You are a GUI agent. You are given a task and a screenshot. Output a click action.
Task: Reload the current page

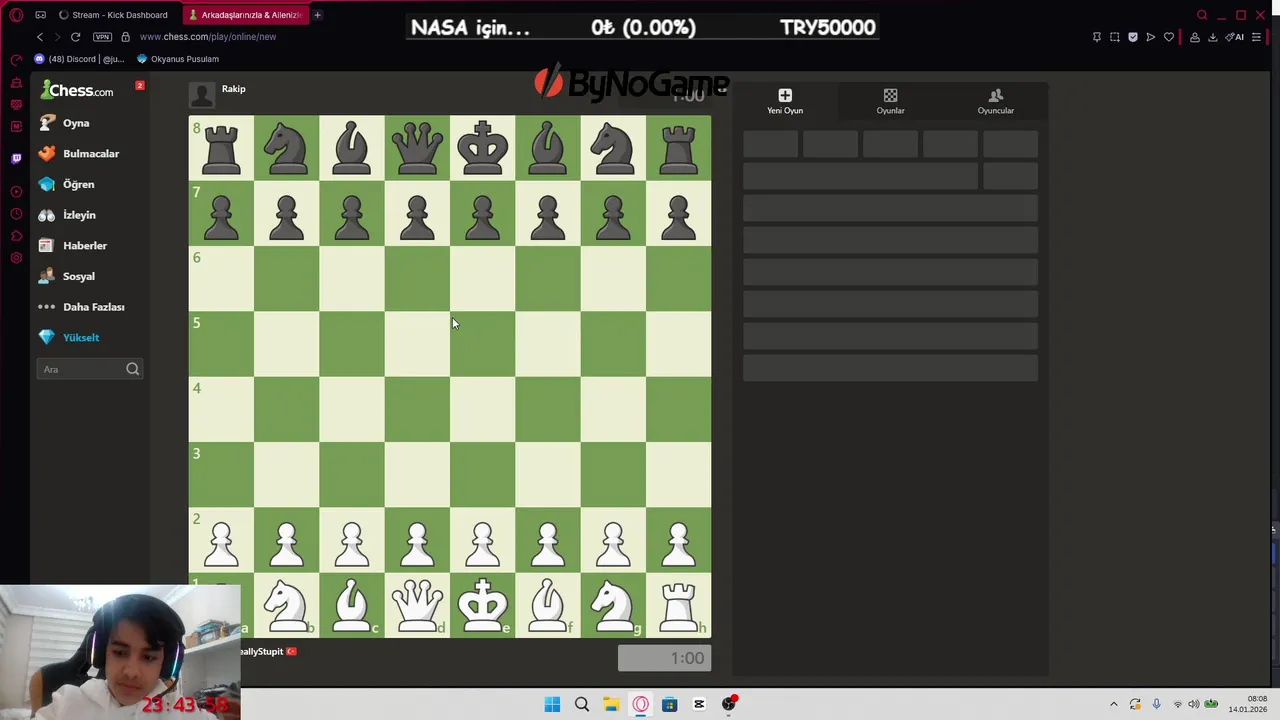pos(75,37)
